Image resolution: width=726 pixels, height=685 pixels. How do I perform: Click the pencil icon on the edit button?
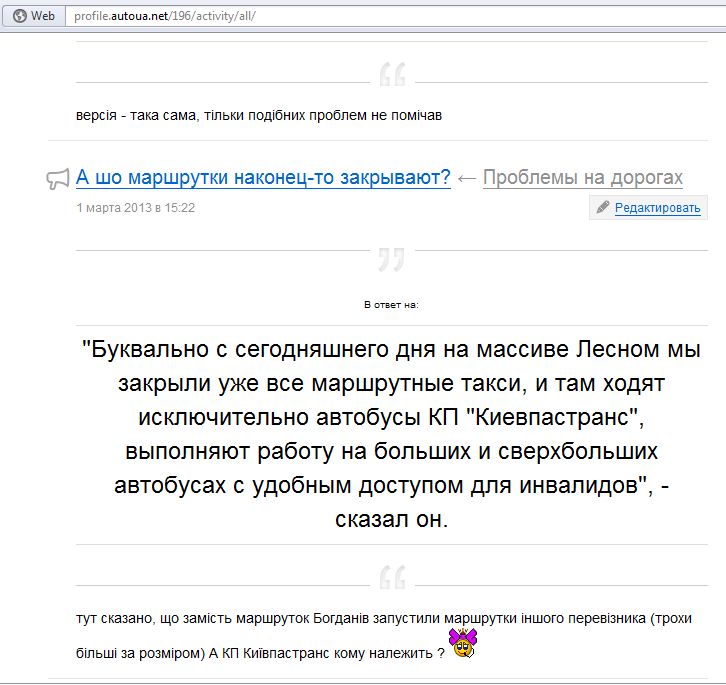tap(602, 207)
